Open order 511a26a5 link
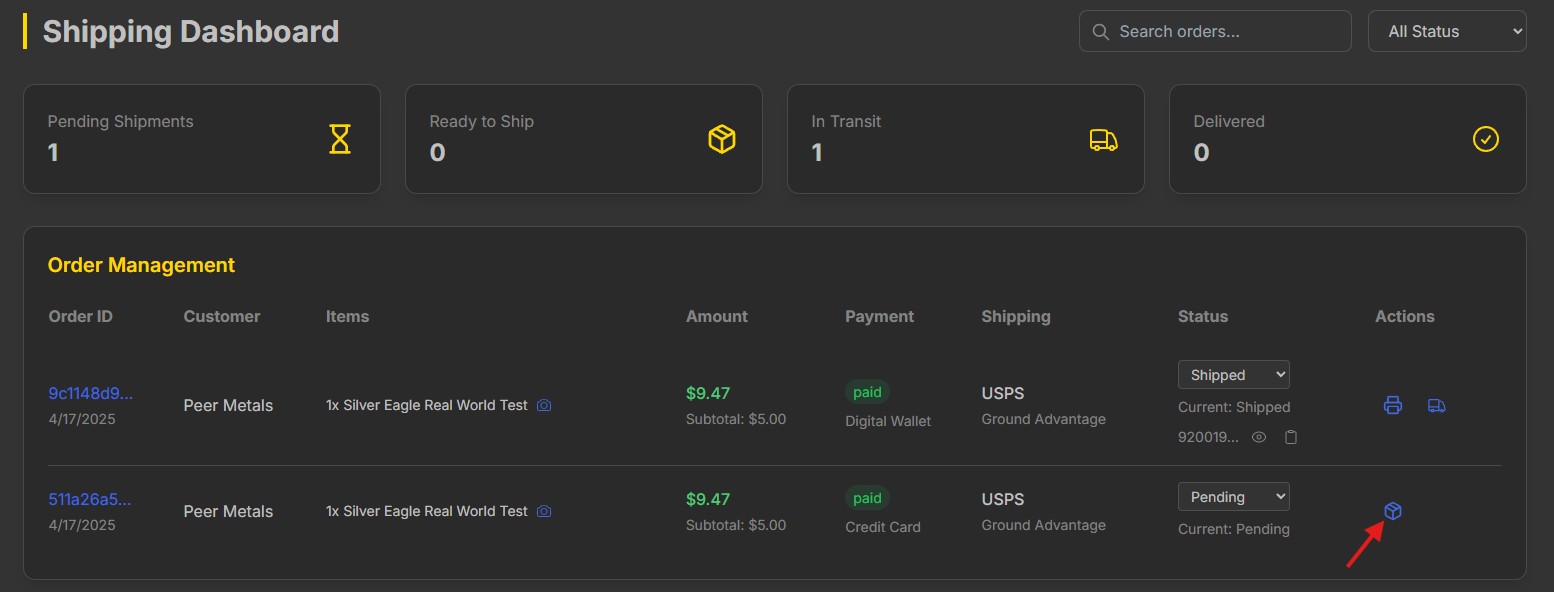1554x592 pixels. (x=90, y=499)
